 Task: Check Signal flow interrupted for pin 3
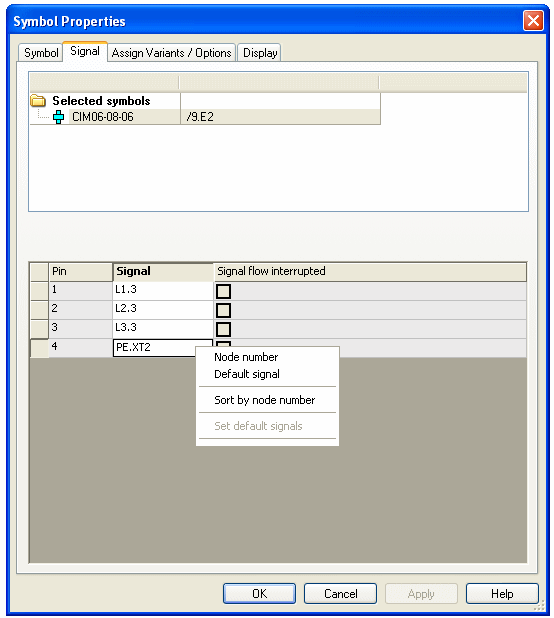point(223,329)
